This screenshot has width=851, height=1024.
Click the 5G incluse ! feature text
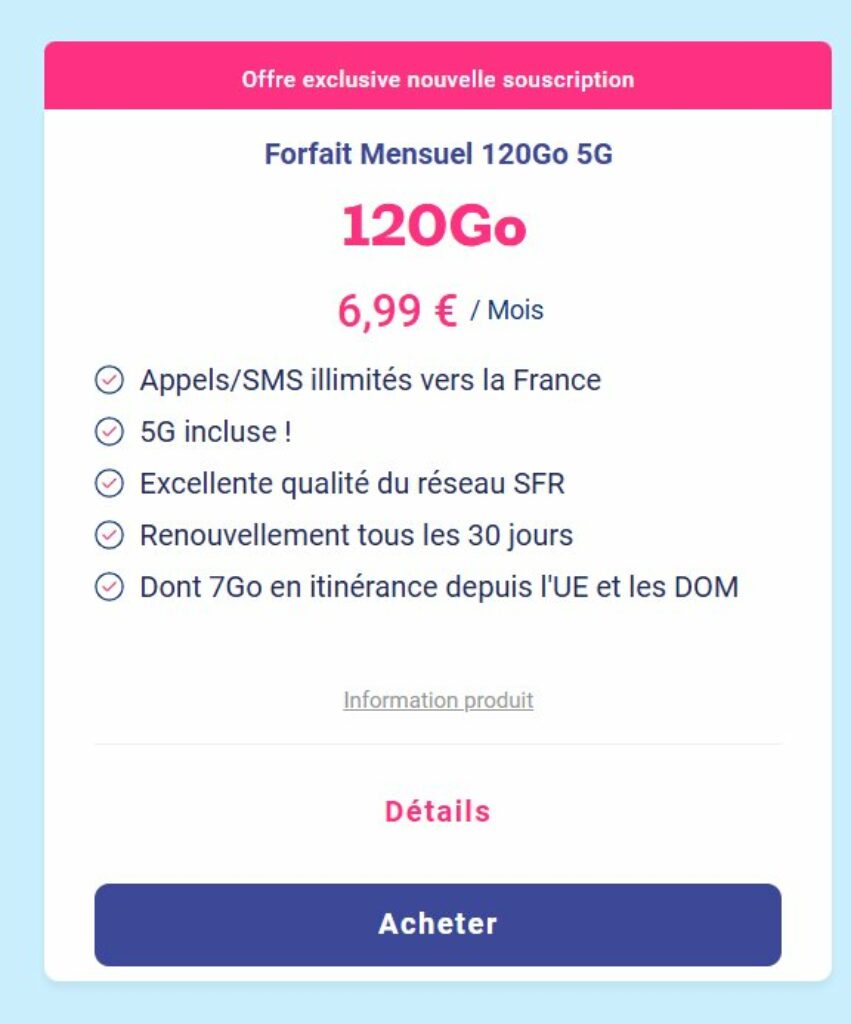point(216,432)
